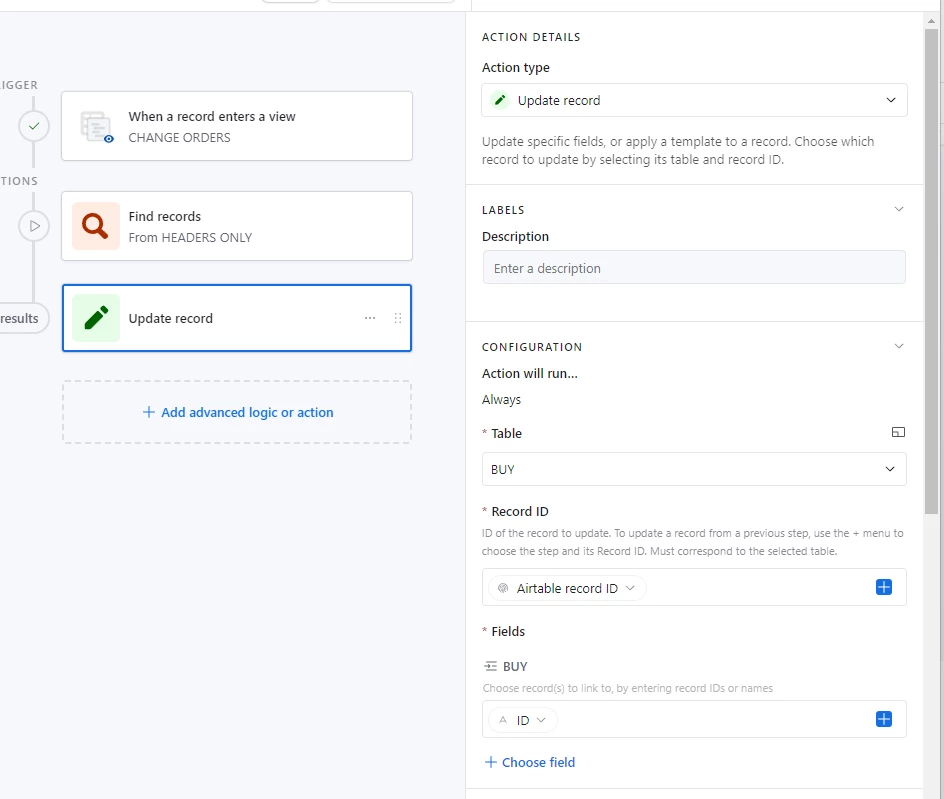This screenshot has height=799, width=944.
Task: Click the trigger checkmark status circle
Action: [x=34, y=126]
